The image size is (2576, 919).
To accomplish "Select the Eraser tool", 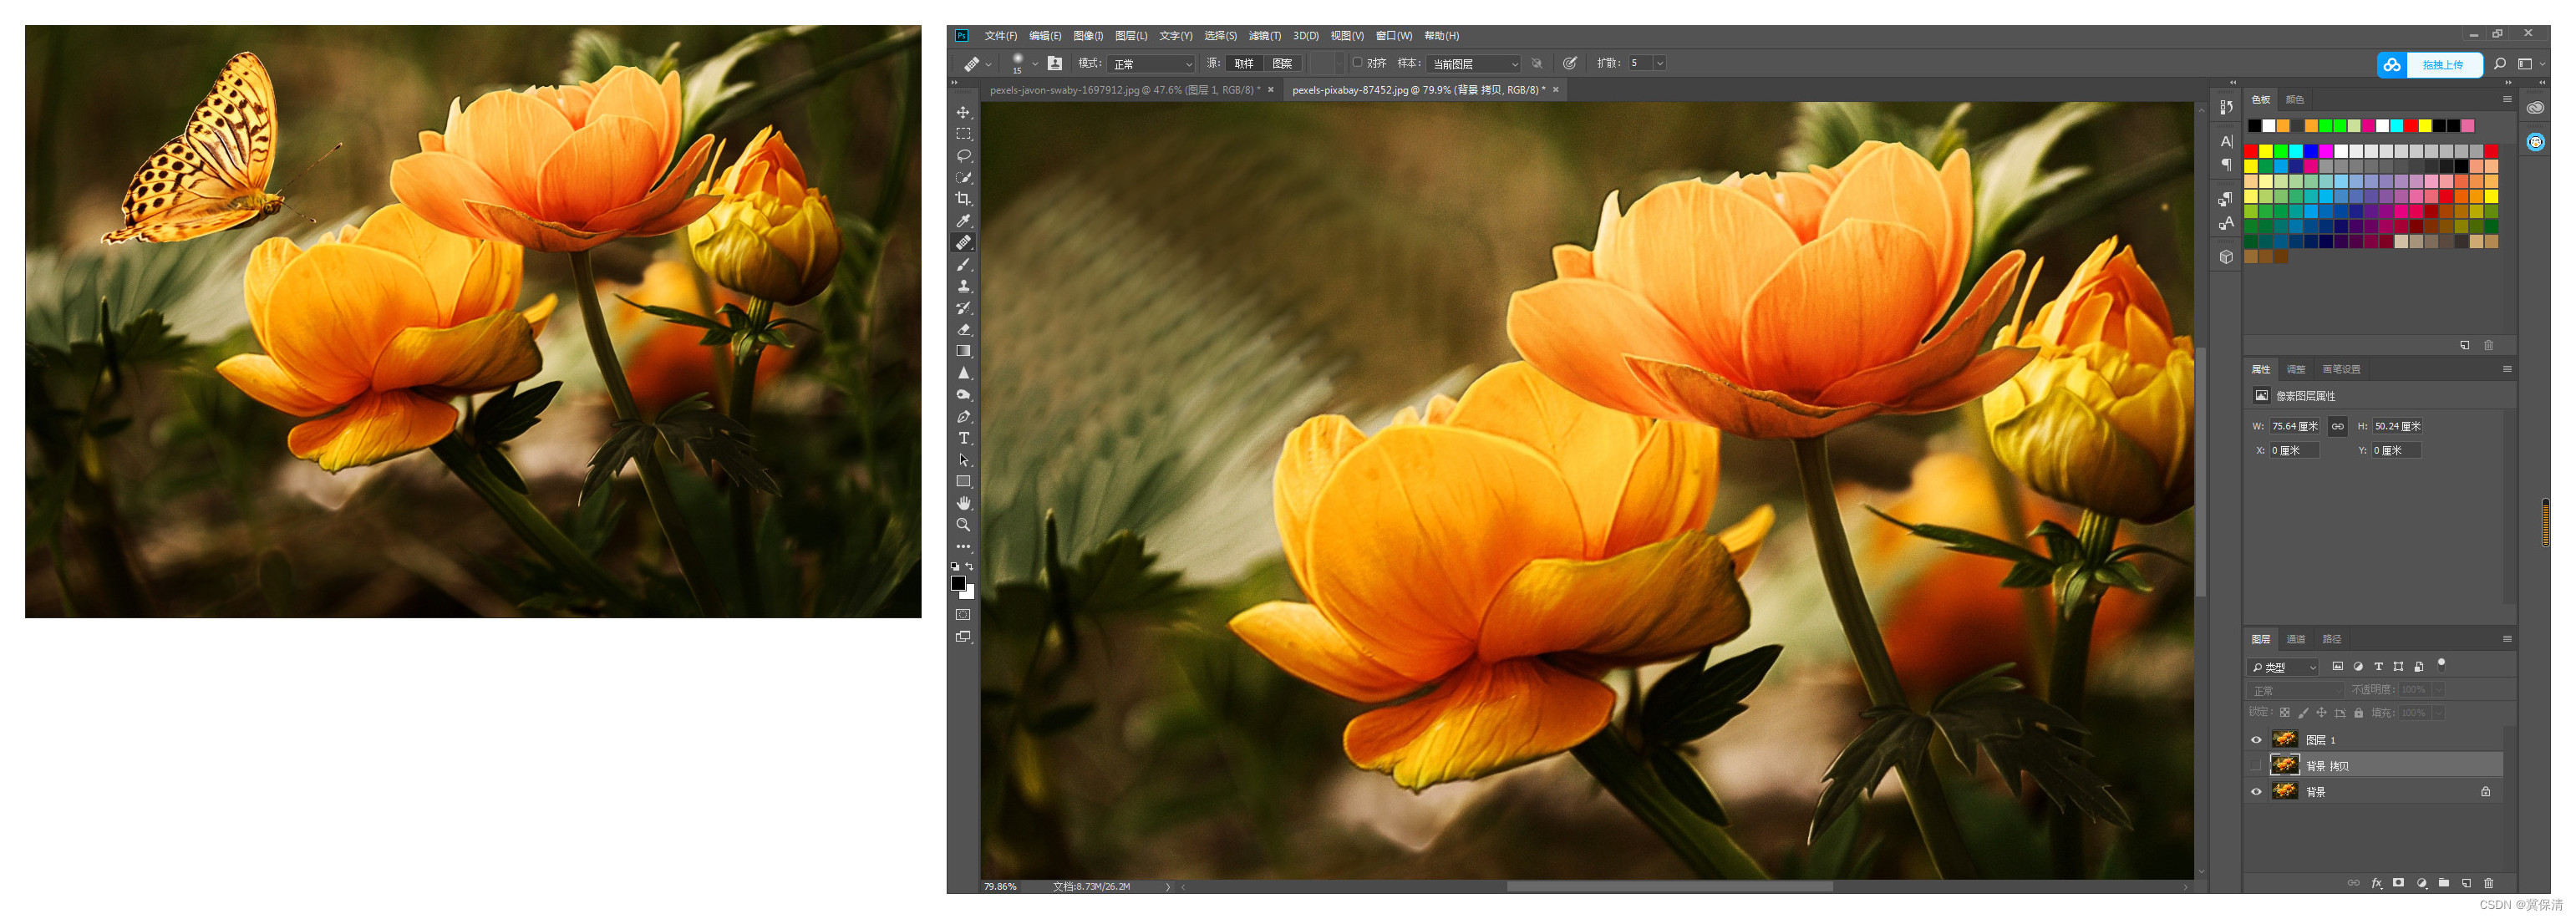I will 963,329.
